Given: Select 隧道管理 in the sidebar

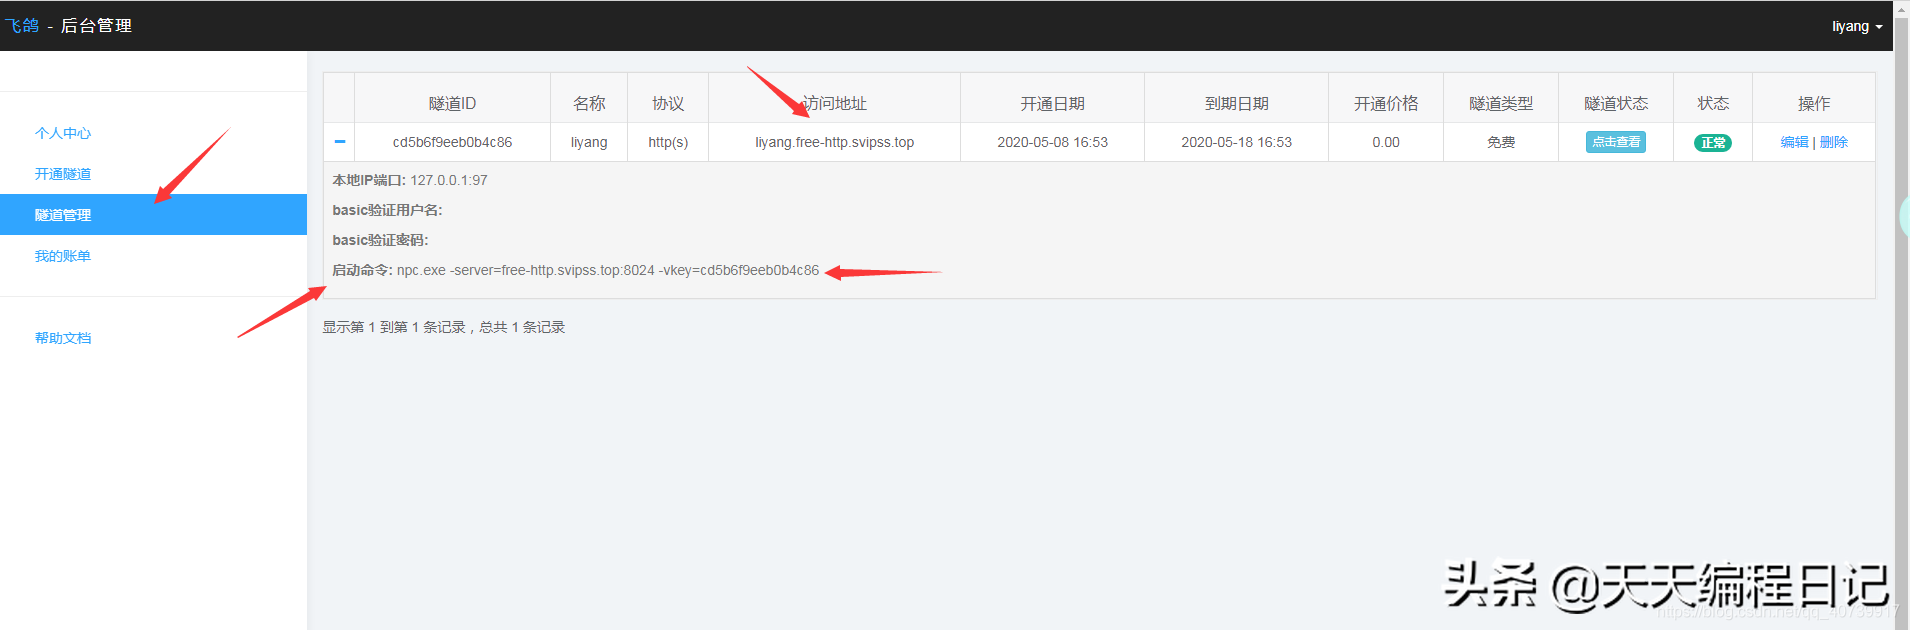Looking at the screenshot, I should click(x=153, y=215).
